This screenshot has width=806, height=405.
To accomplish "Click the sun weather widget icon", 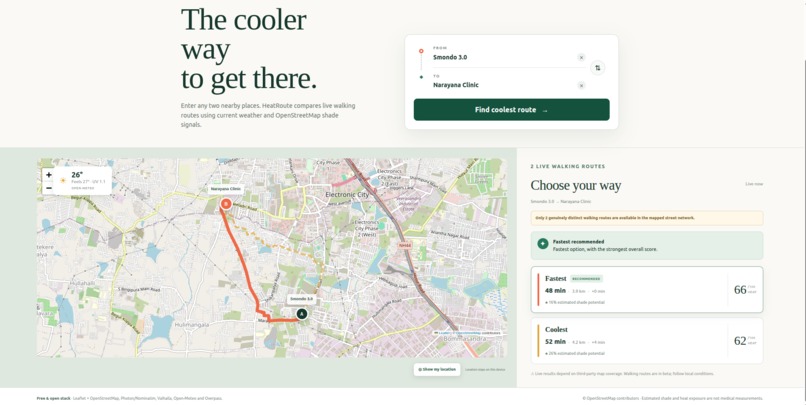I will (x=63, y=180).
